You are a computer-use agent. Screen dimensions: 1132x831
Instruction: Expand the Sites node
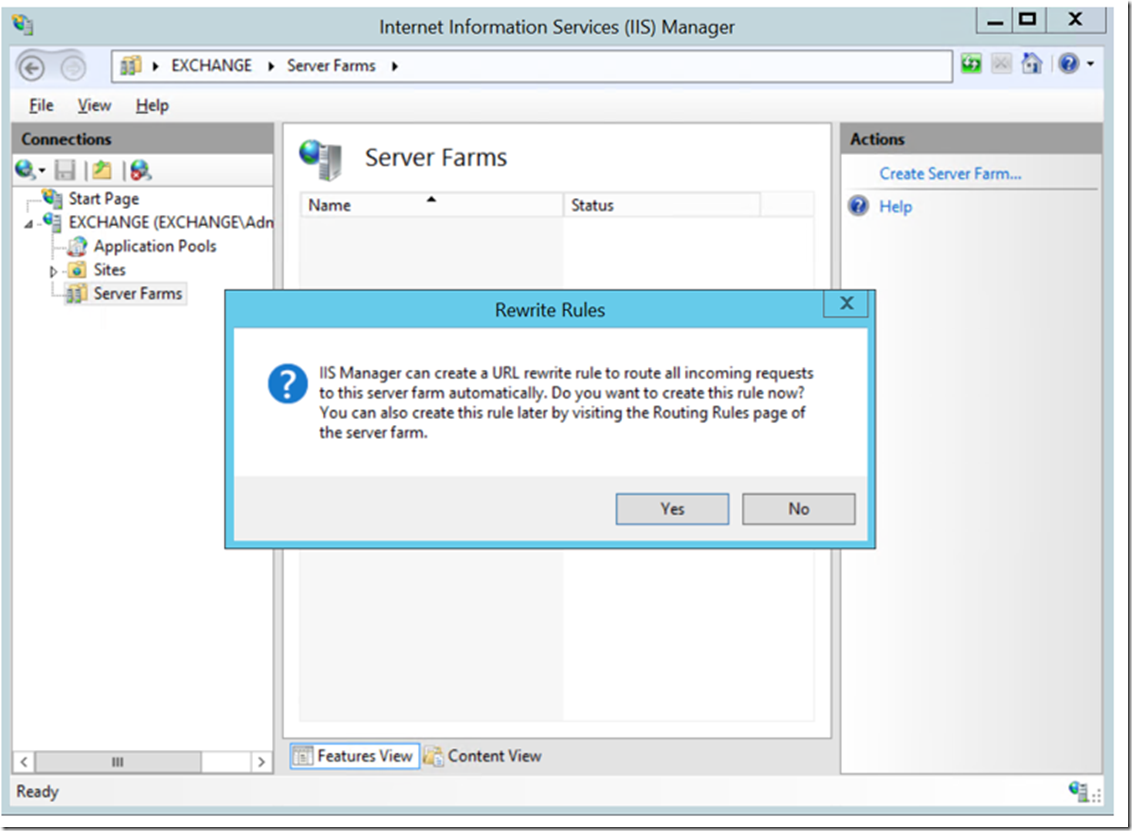[x=53, y=271]
